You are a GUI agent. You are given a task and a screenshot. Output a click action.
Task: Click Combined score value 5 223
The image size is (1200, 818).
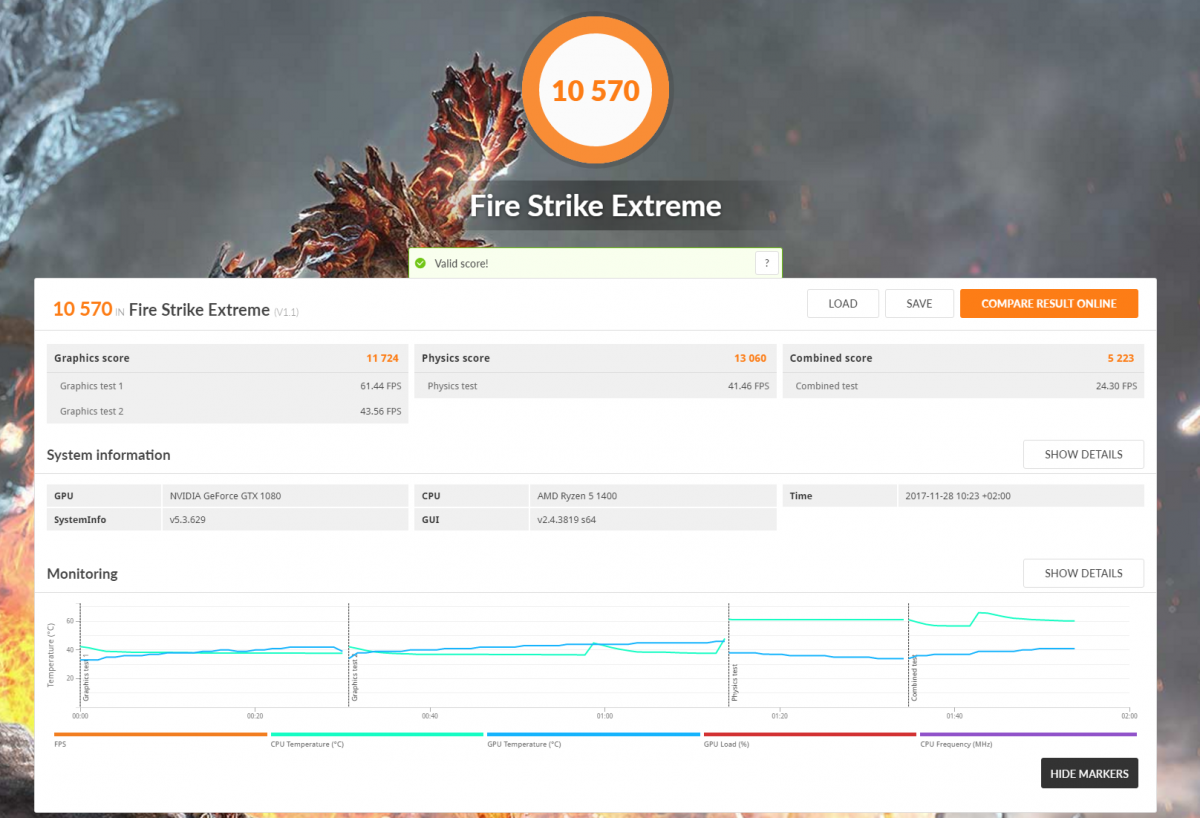(x=1121, y=358)
